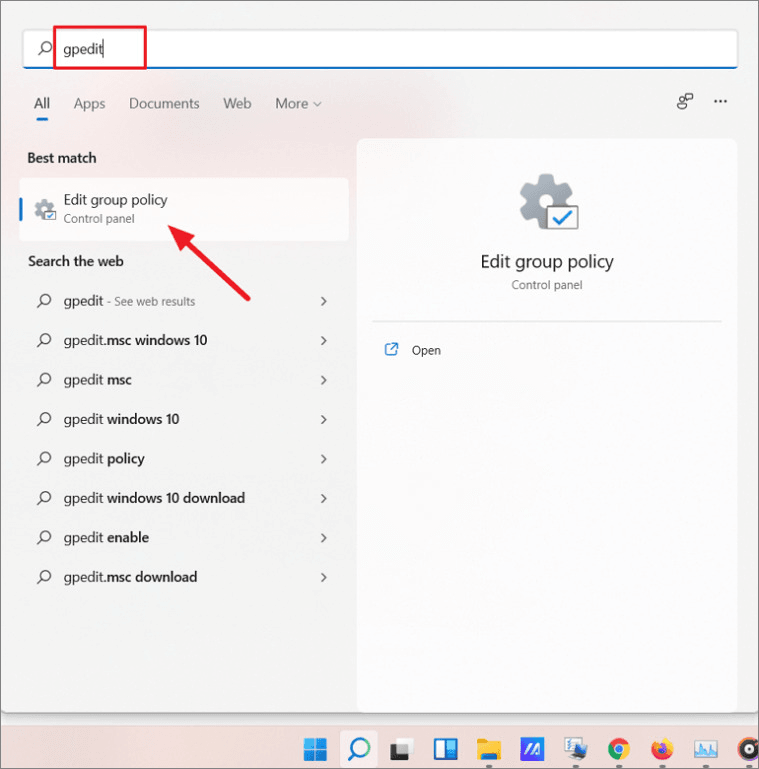Image resolution: width=759 pixels, height=769 pixels.
Task: Expand arrow for 'gpedit windows 10'
Action: point(324,419)
